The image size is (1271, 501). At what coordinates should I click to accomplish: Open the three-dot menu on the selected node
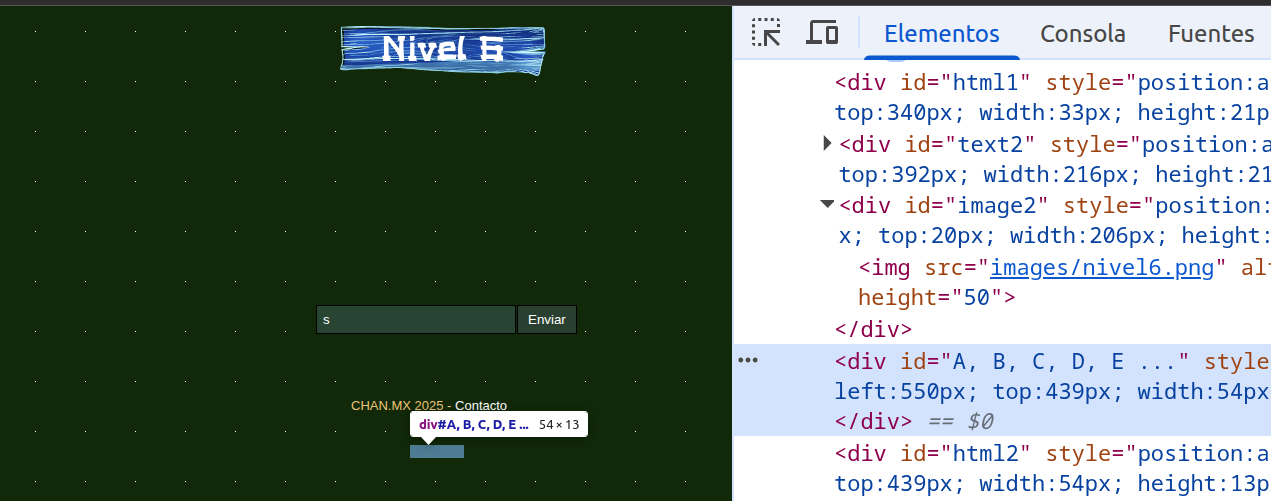[748, 360]
